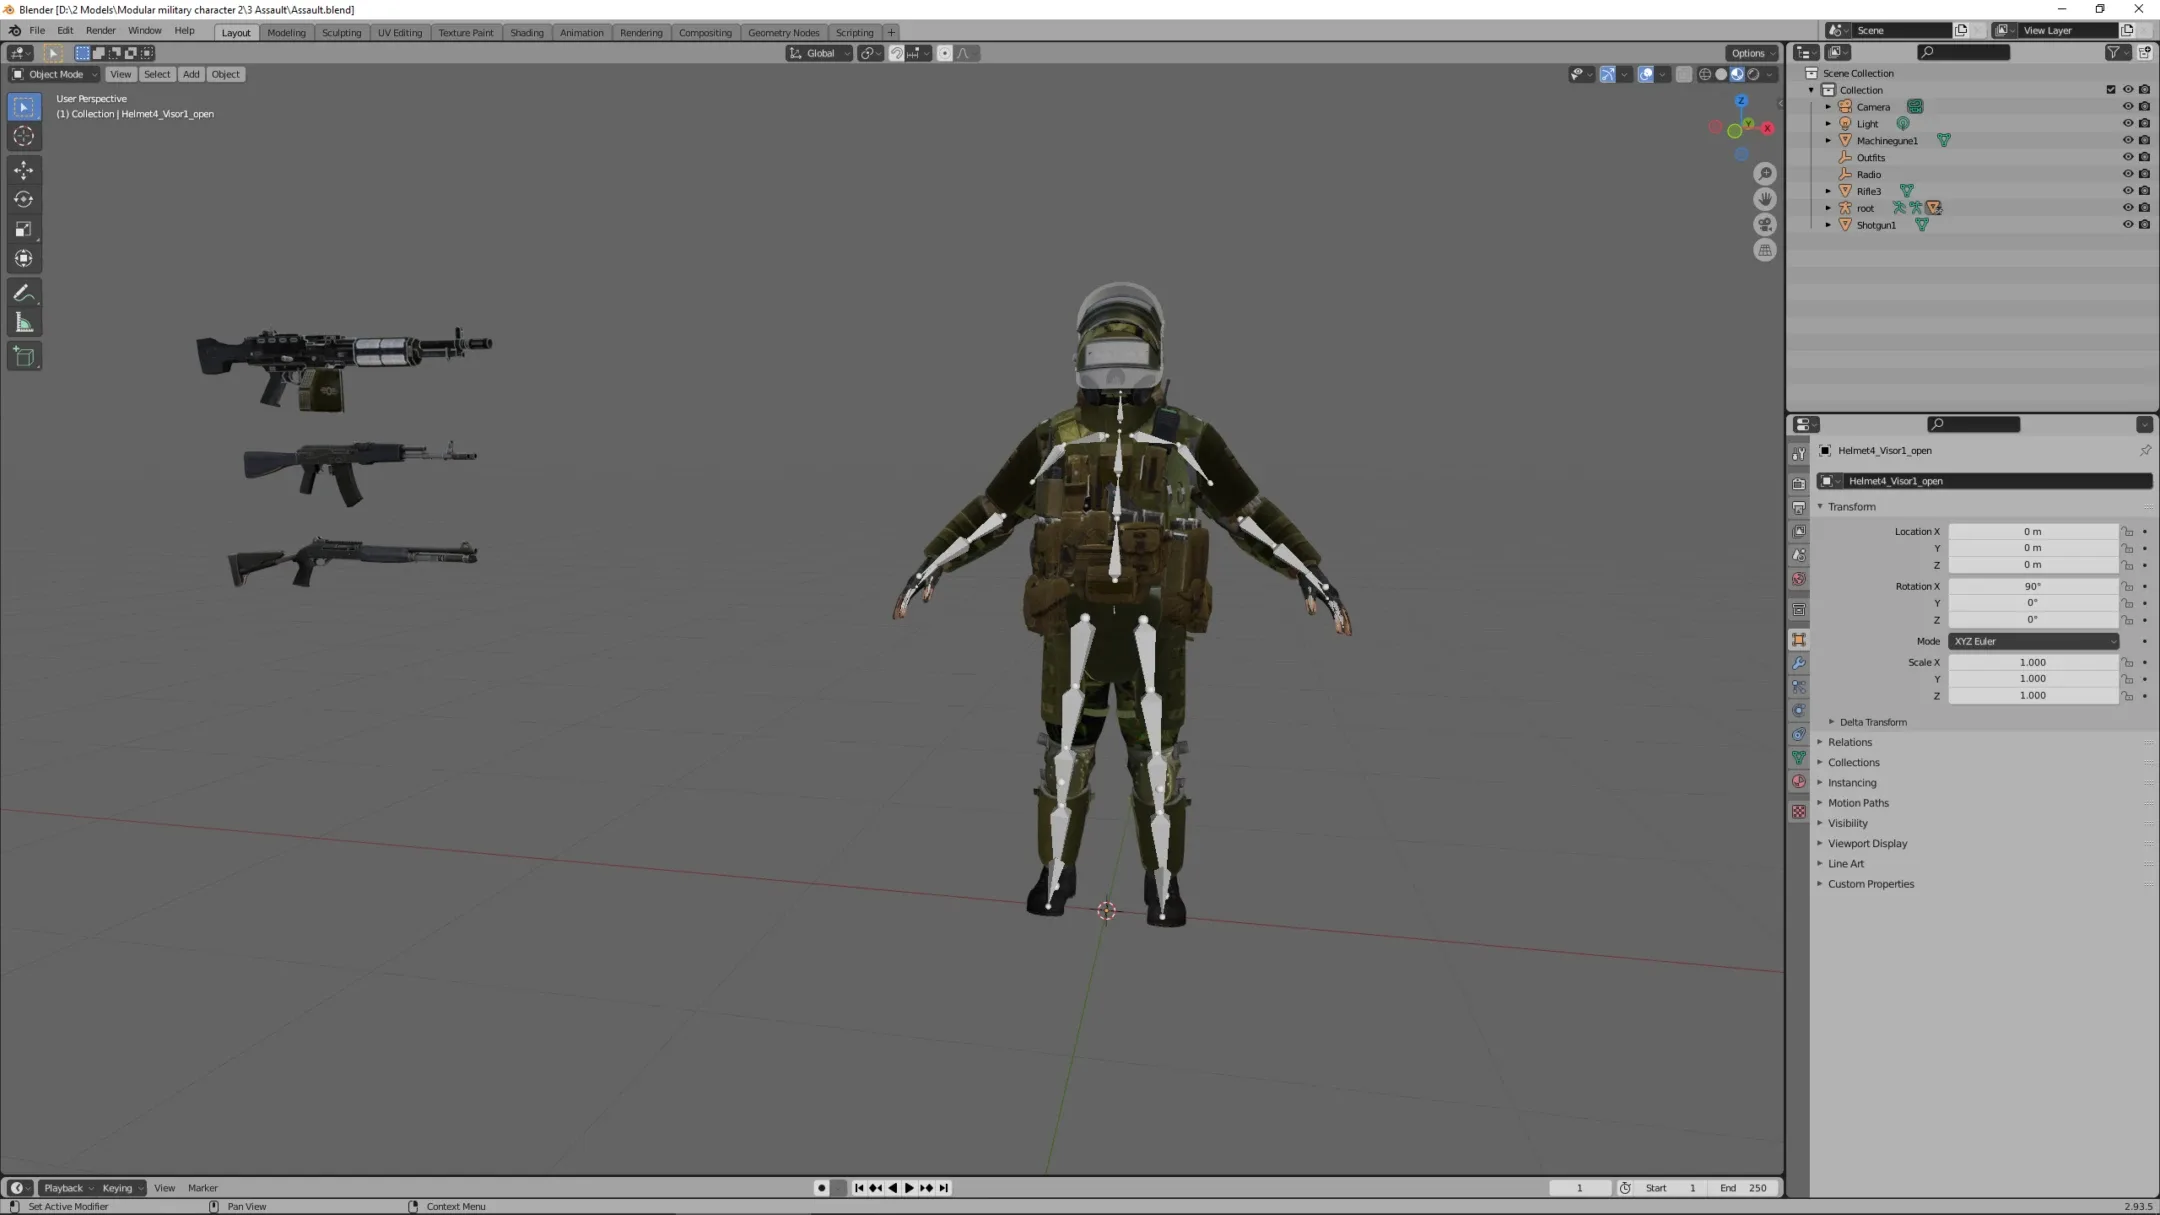Toggle visibility of Shotgun1 object
This screenshot has height=1215, width=2160.
pyautogui.click(x=2127, y=225)
